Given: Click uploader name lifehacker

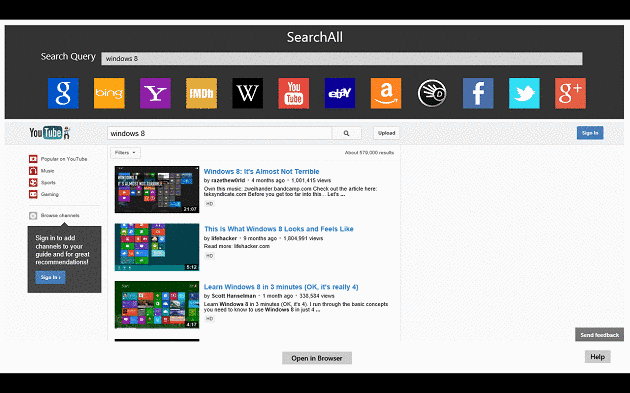Looking at the screenshot, I should click(x=224, y=238).
